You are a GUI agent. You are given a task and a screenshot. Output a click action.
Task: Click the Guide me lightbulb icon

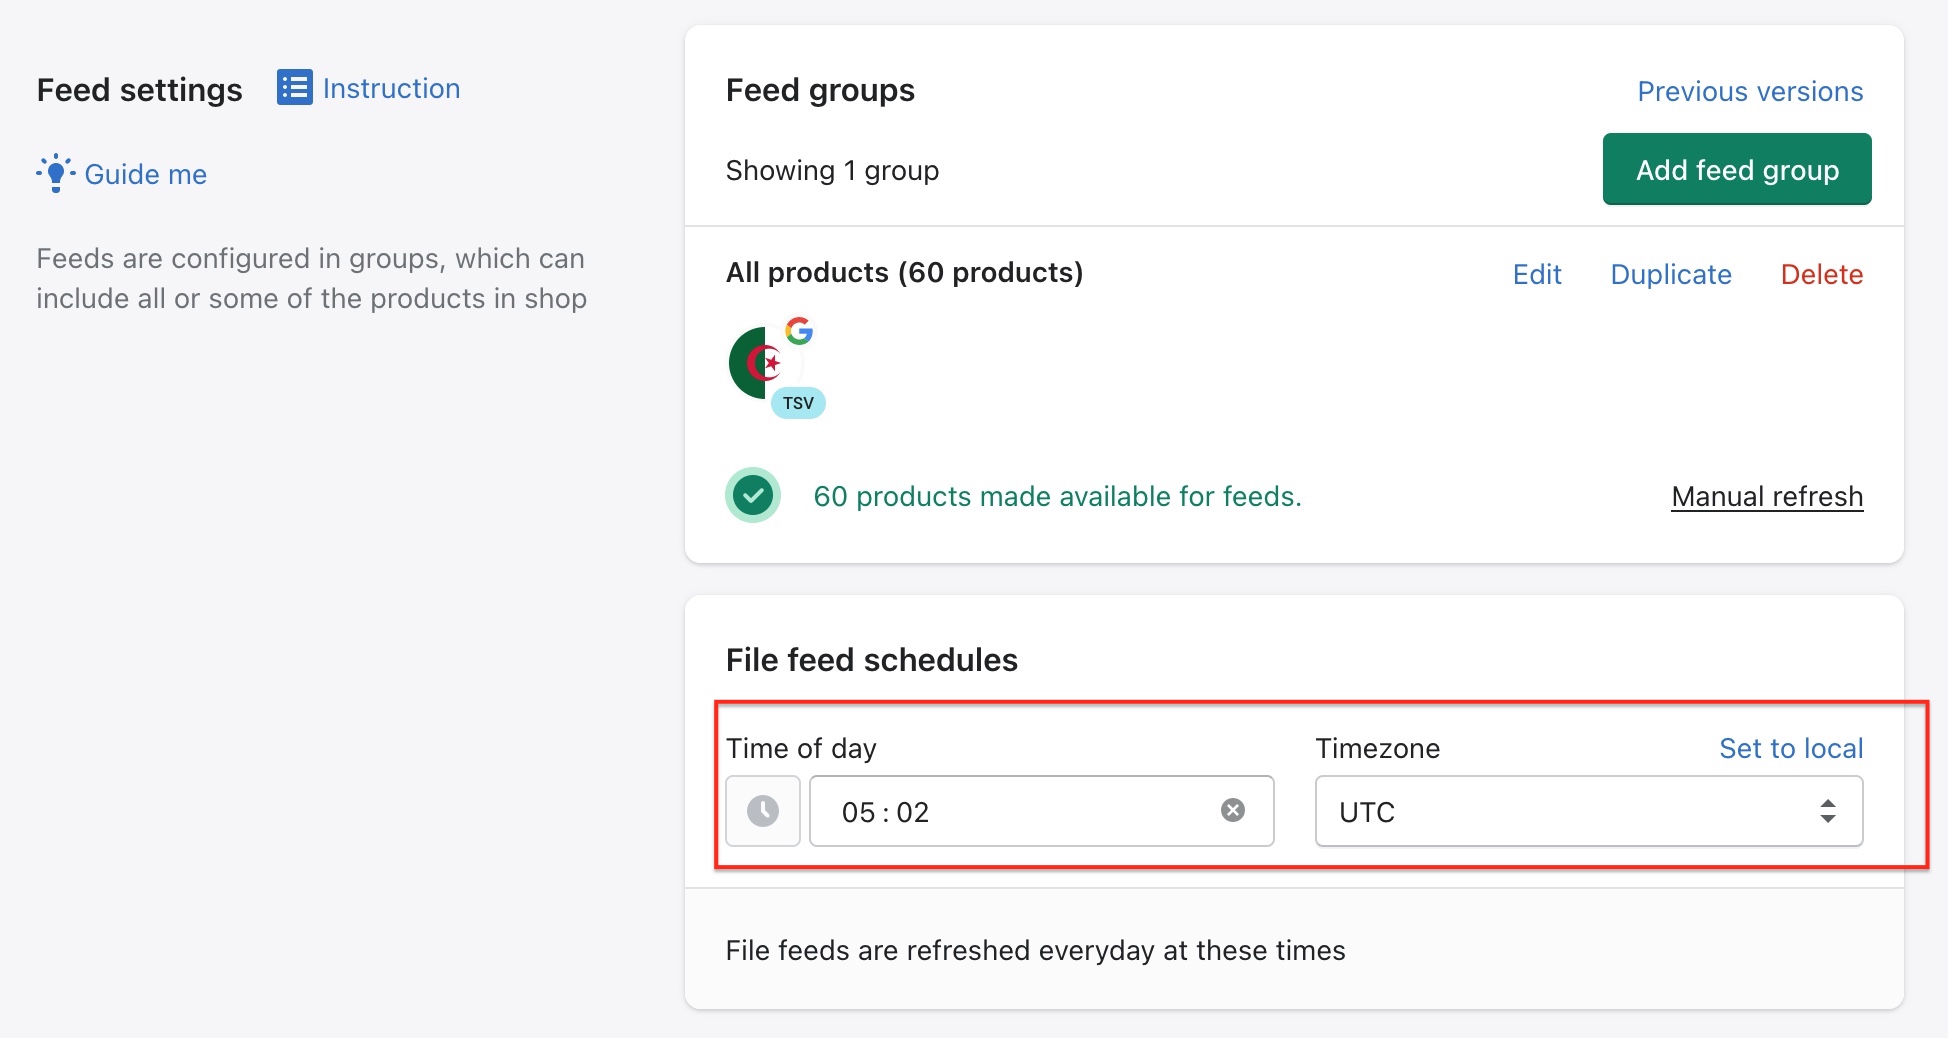pos(56,173)
